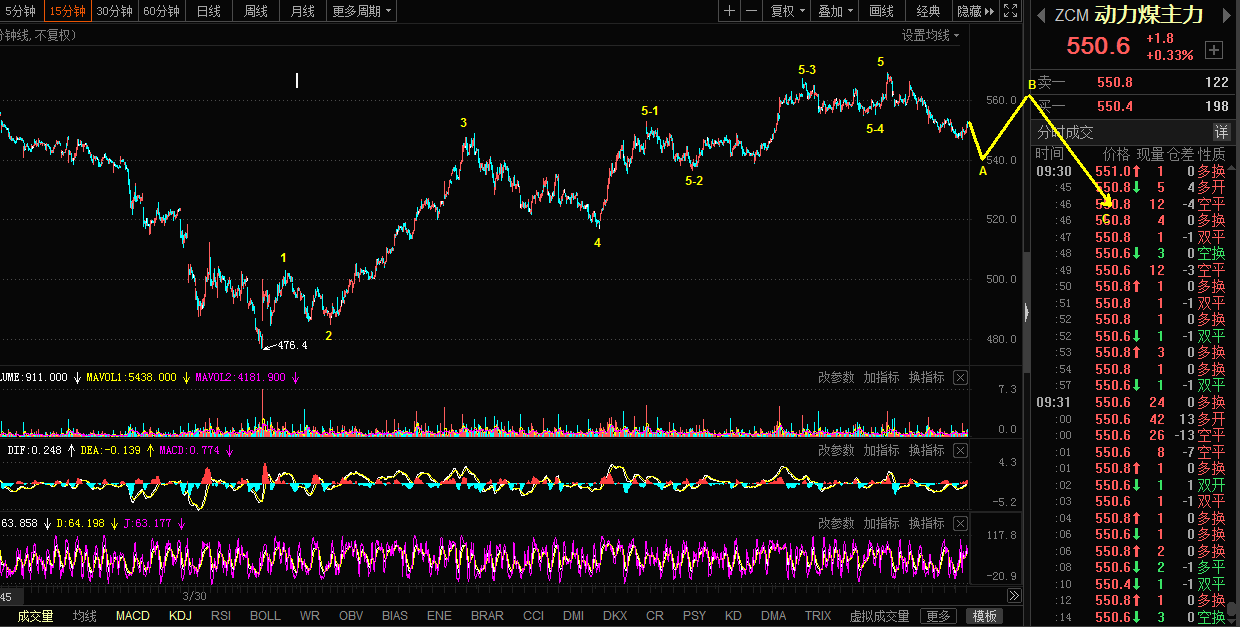Click 换指标 in the KDJ panel
Viewport: 1240px width, 627px height.
pos(926,523)
